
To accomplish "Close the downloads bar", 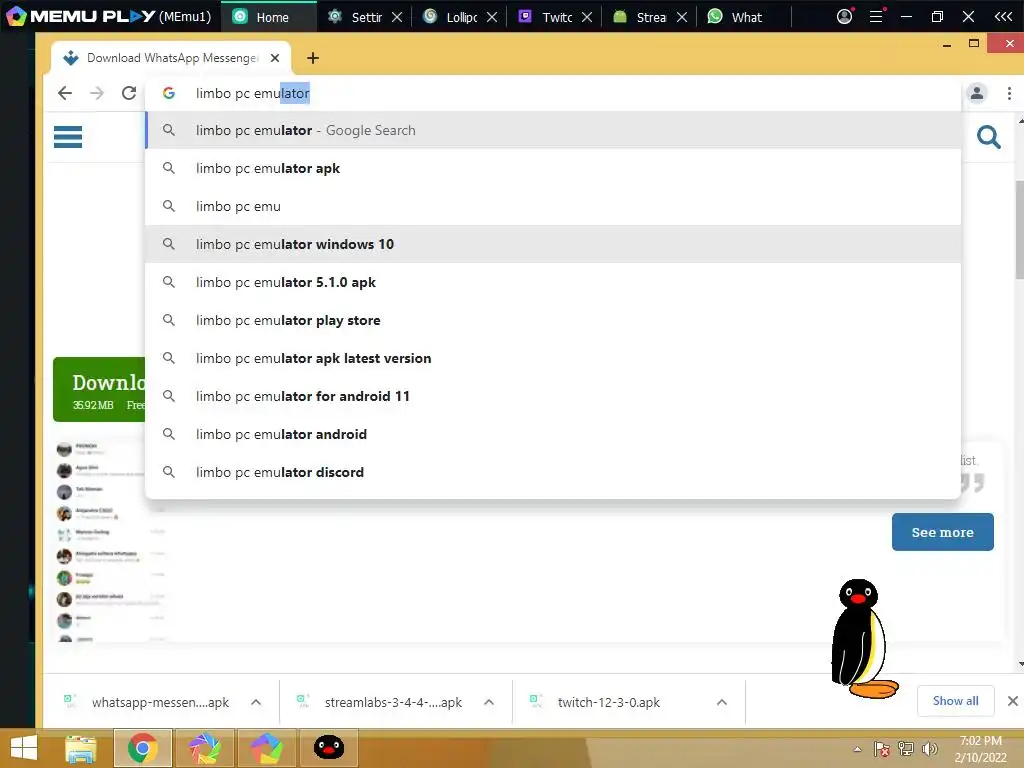I will [1012, 701].
